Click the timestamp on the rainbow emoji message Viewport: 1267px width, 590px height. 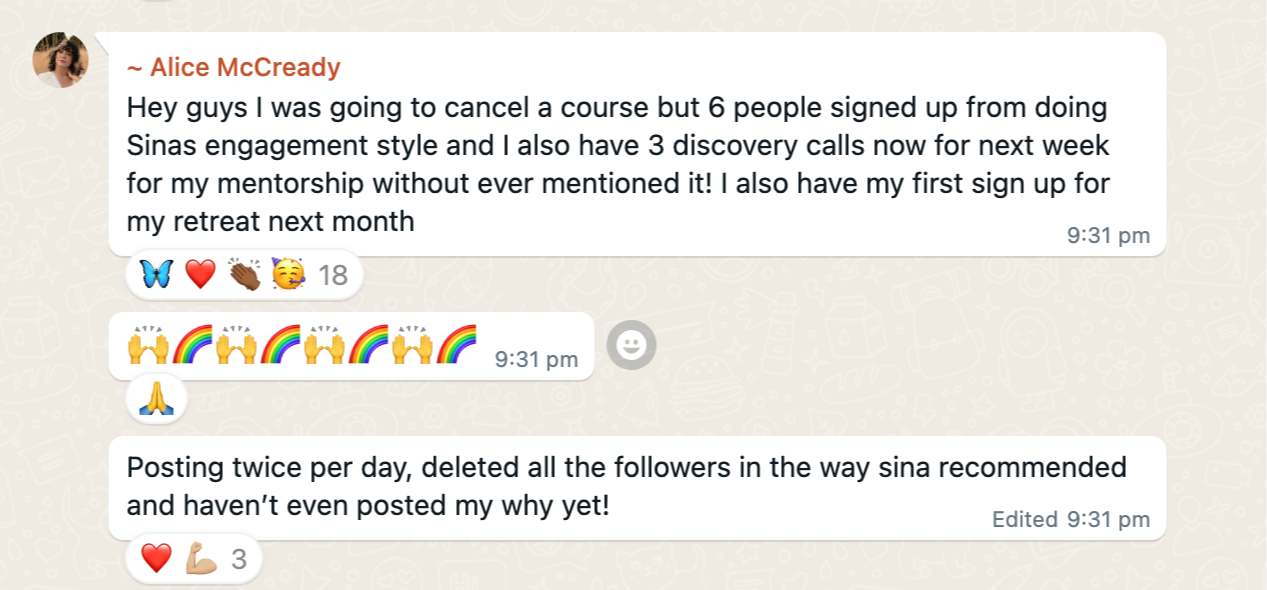click(x=536, y=359)
